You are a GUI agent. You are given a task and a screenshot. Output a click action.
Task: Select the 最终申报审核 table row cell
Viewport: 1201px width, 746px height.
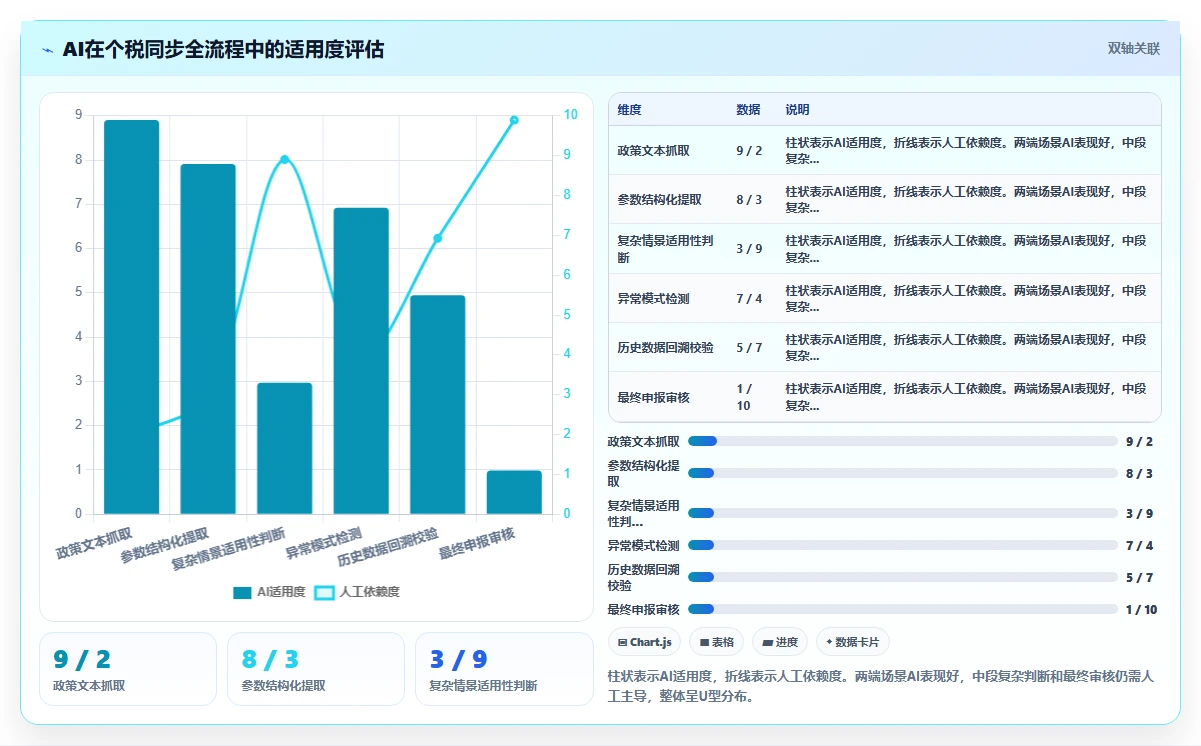pos(667,397)
